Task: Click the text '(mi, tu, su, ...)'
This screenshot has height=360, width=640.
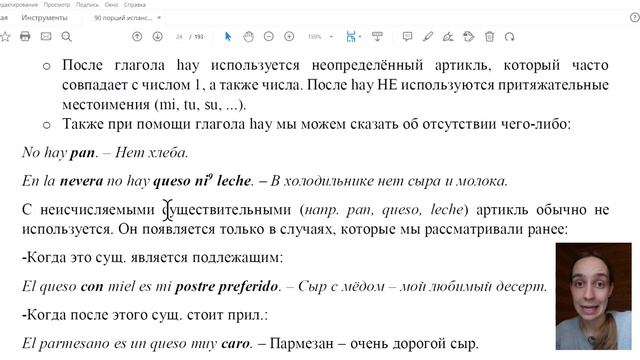Action: tap(200, 105)
